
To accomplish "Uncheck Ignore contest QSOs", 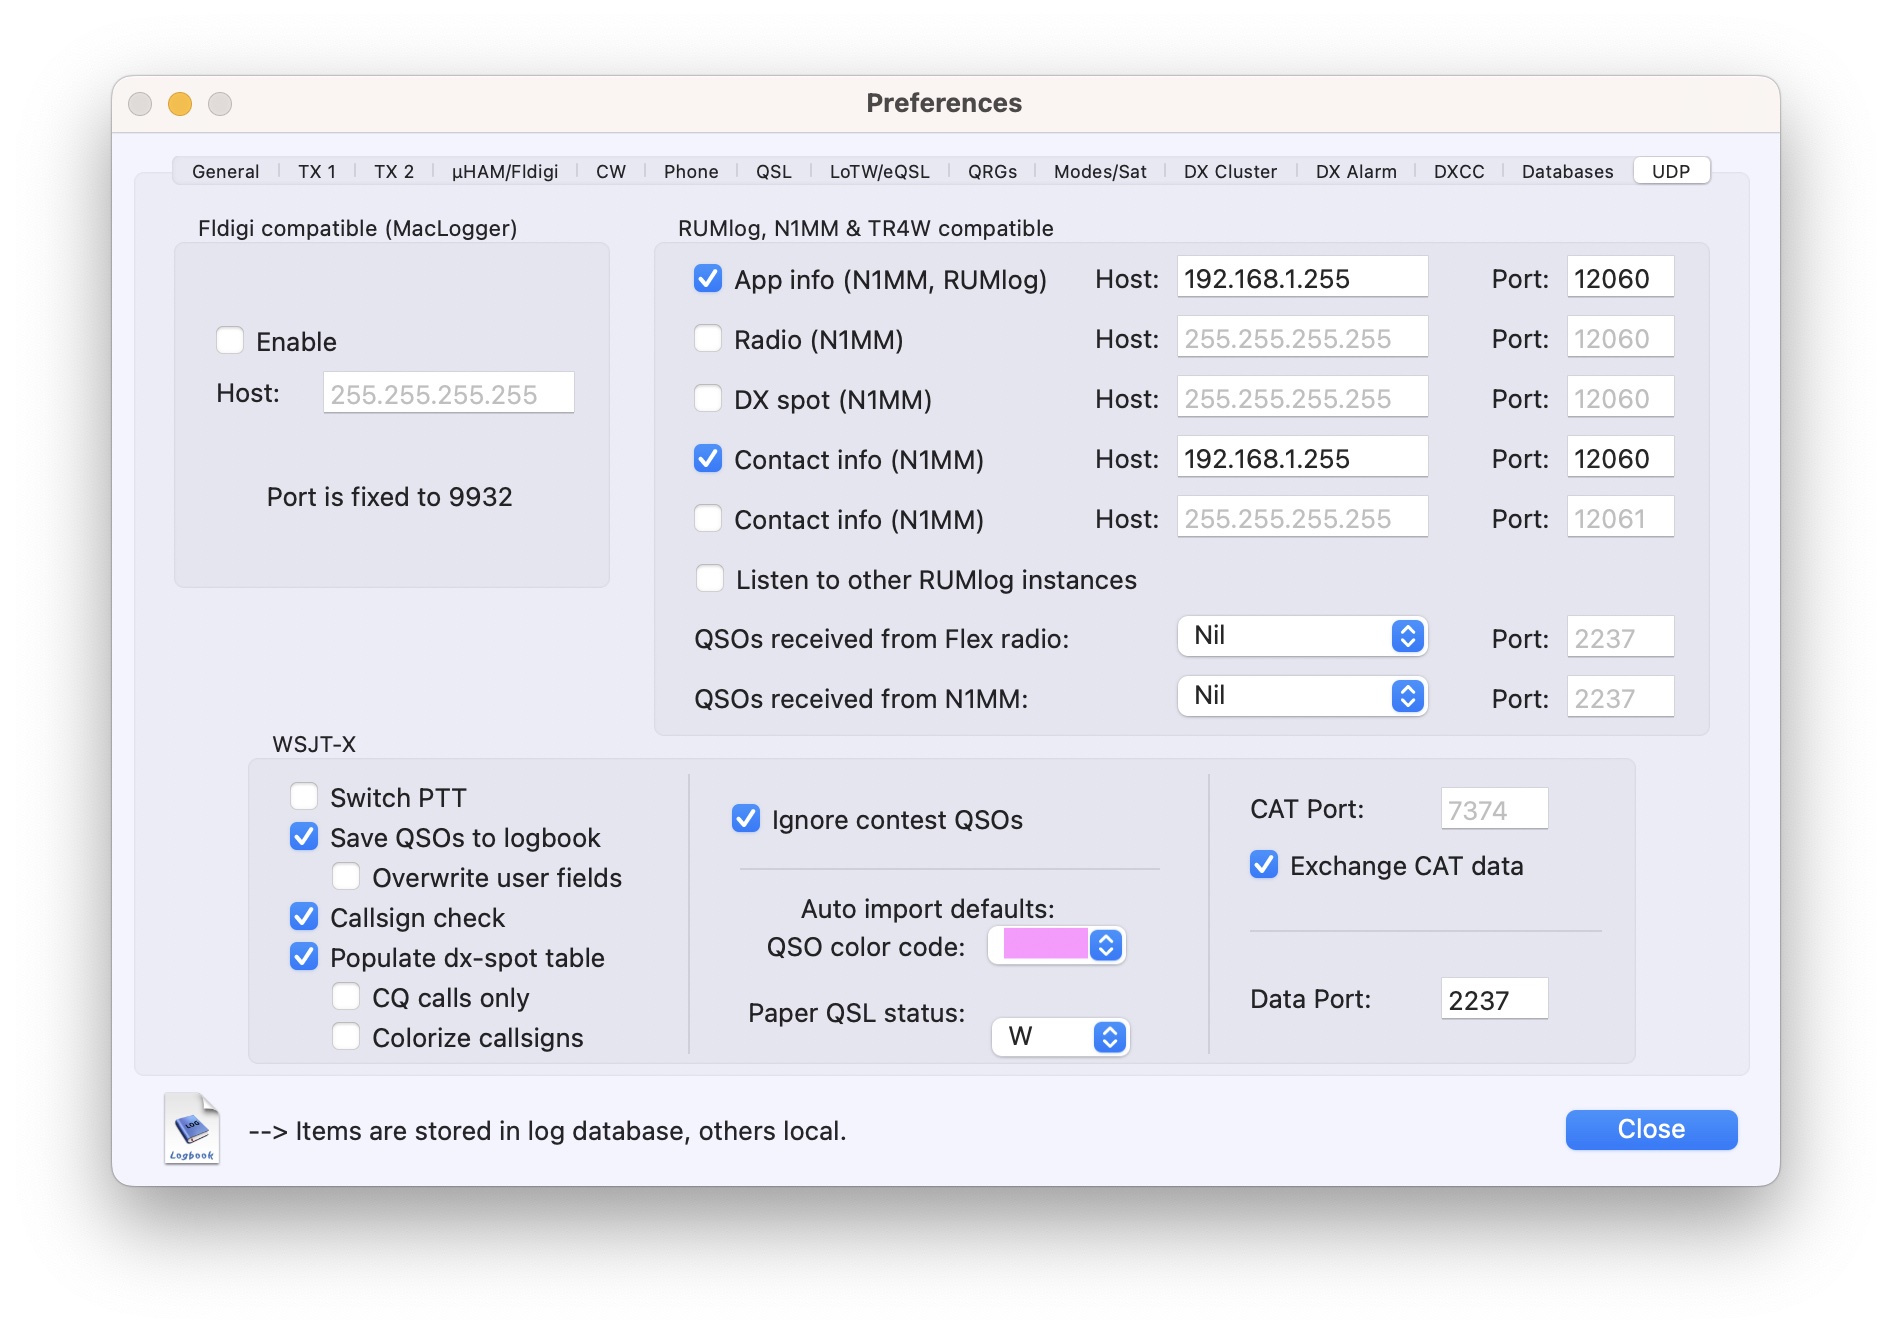I will tap(746, 819).
